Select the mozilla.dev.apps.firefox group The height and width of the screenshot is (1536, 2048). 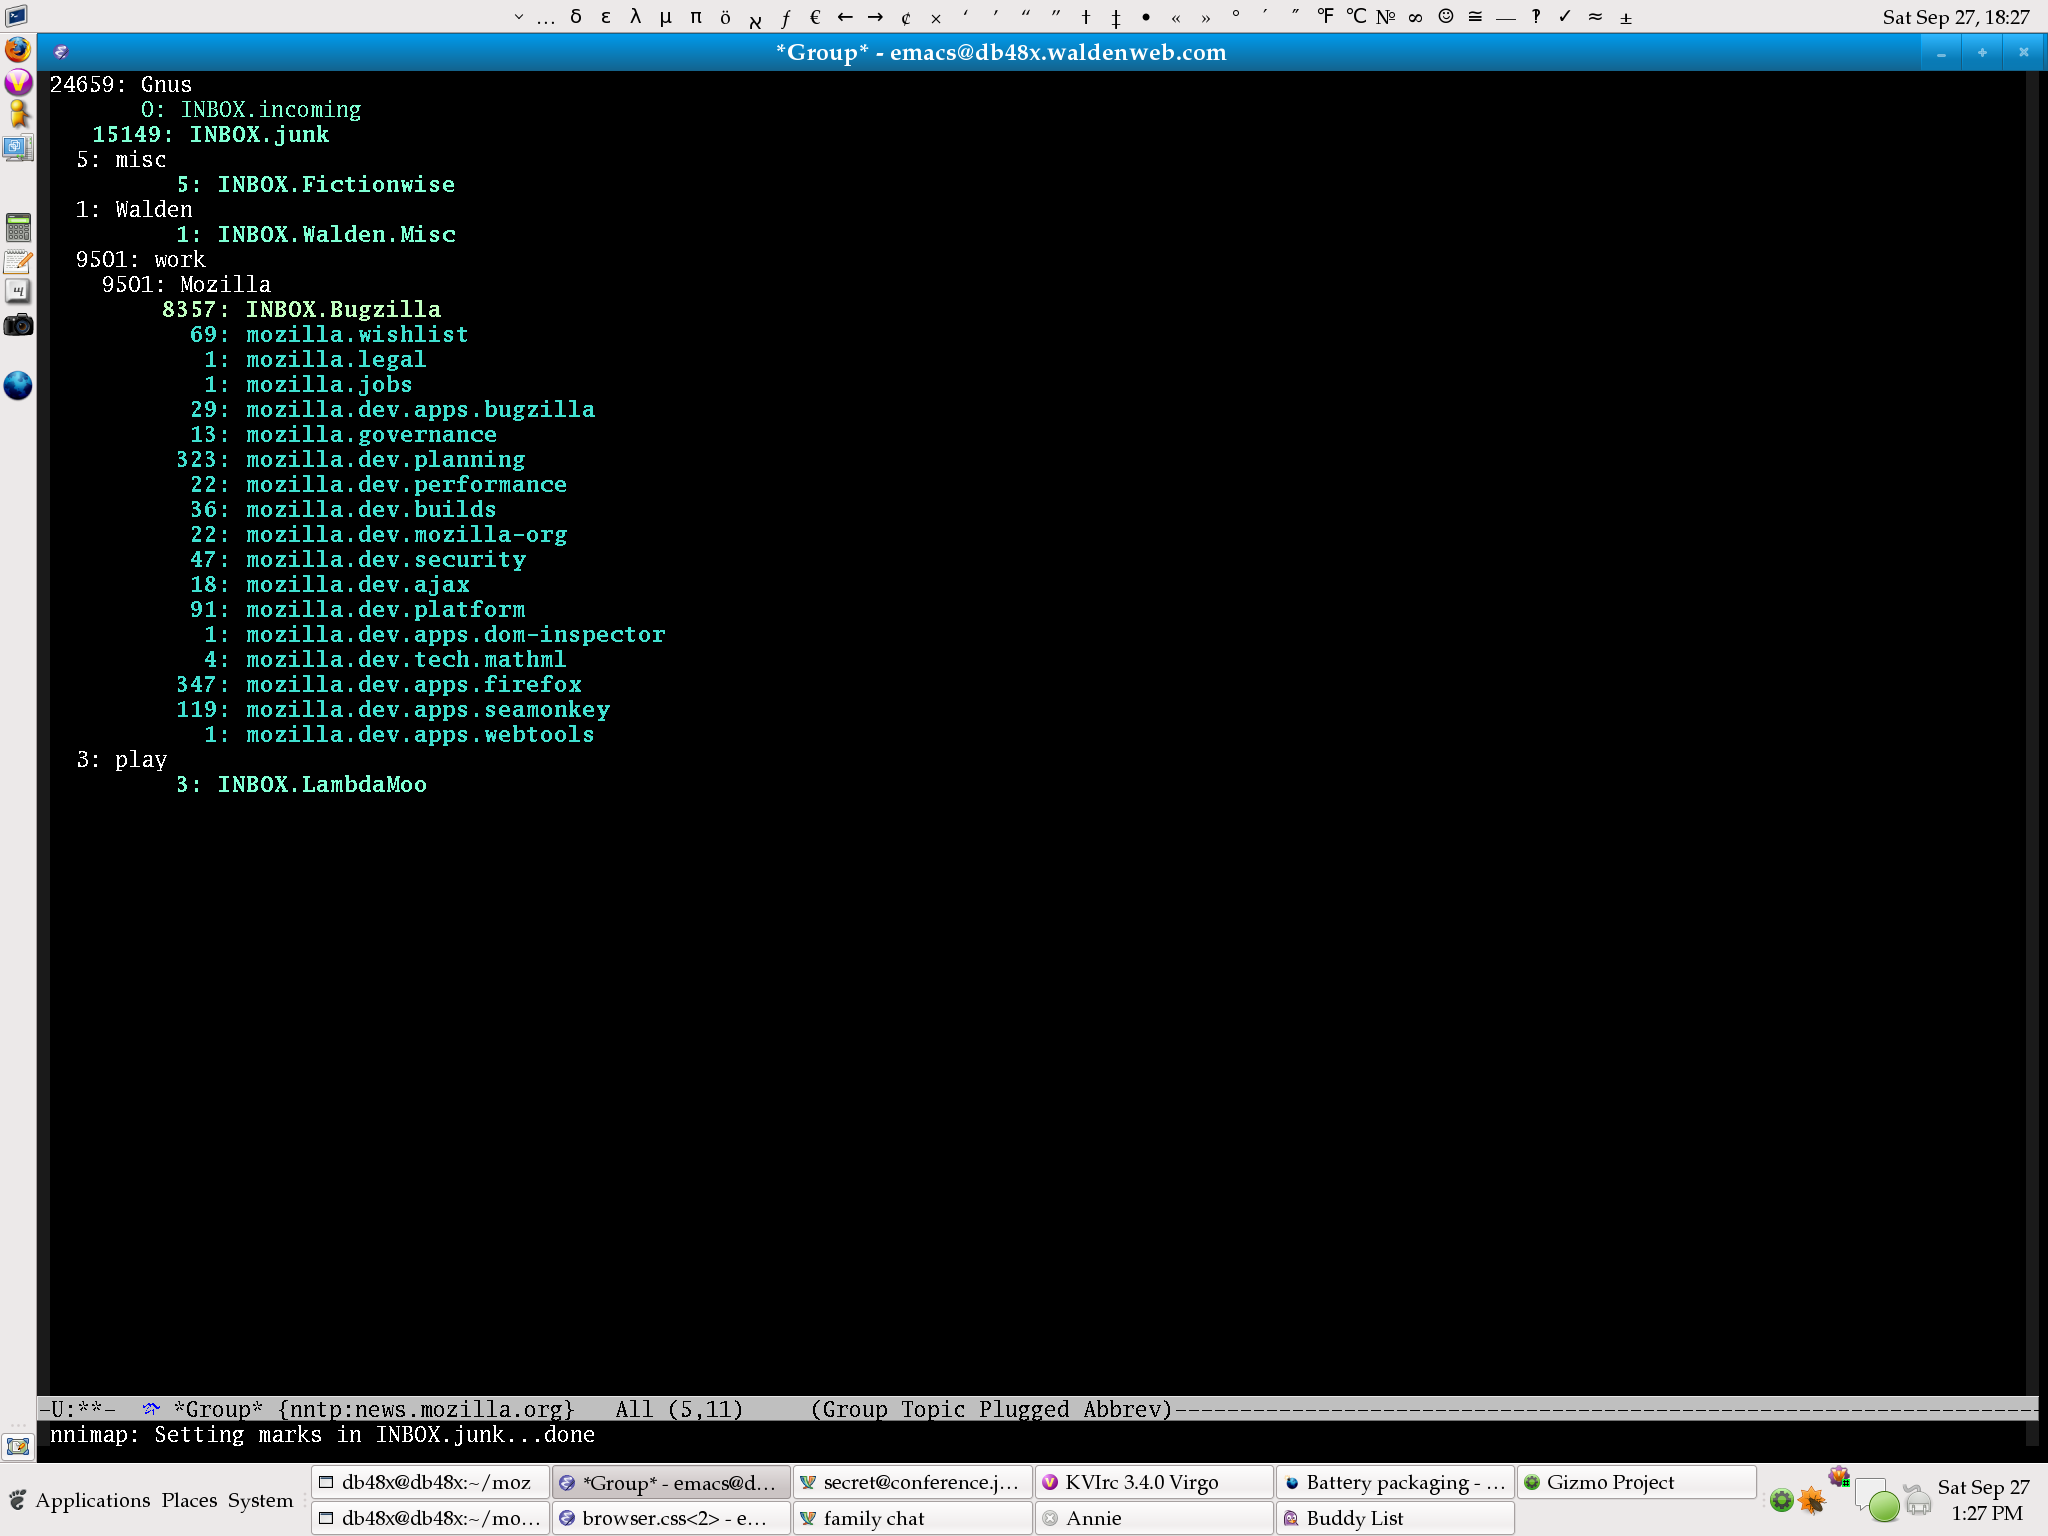413,684
